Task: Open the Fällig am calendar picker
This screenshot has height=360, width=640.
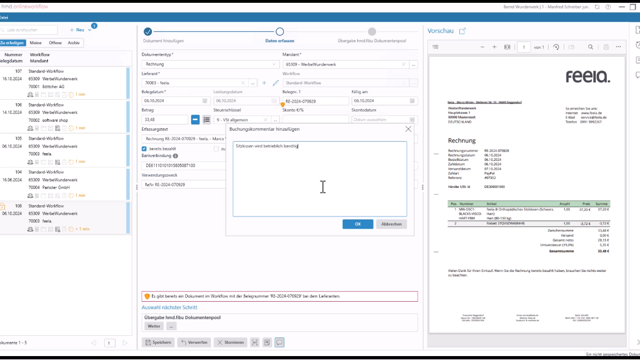Action: [412, 101]
